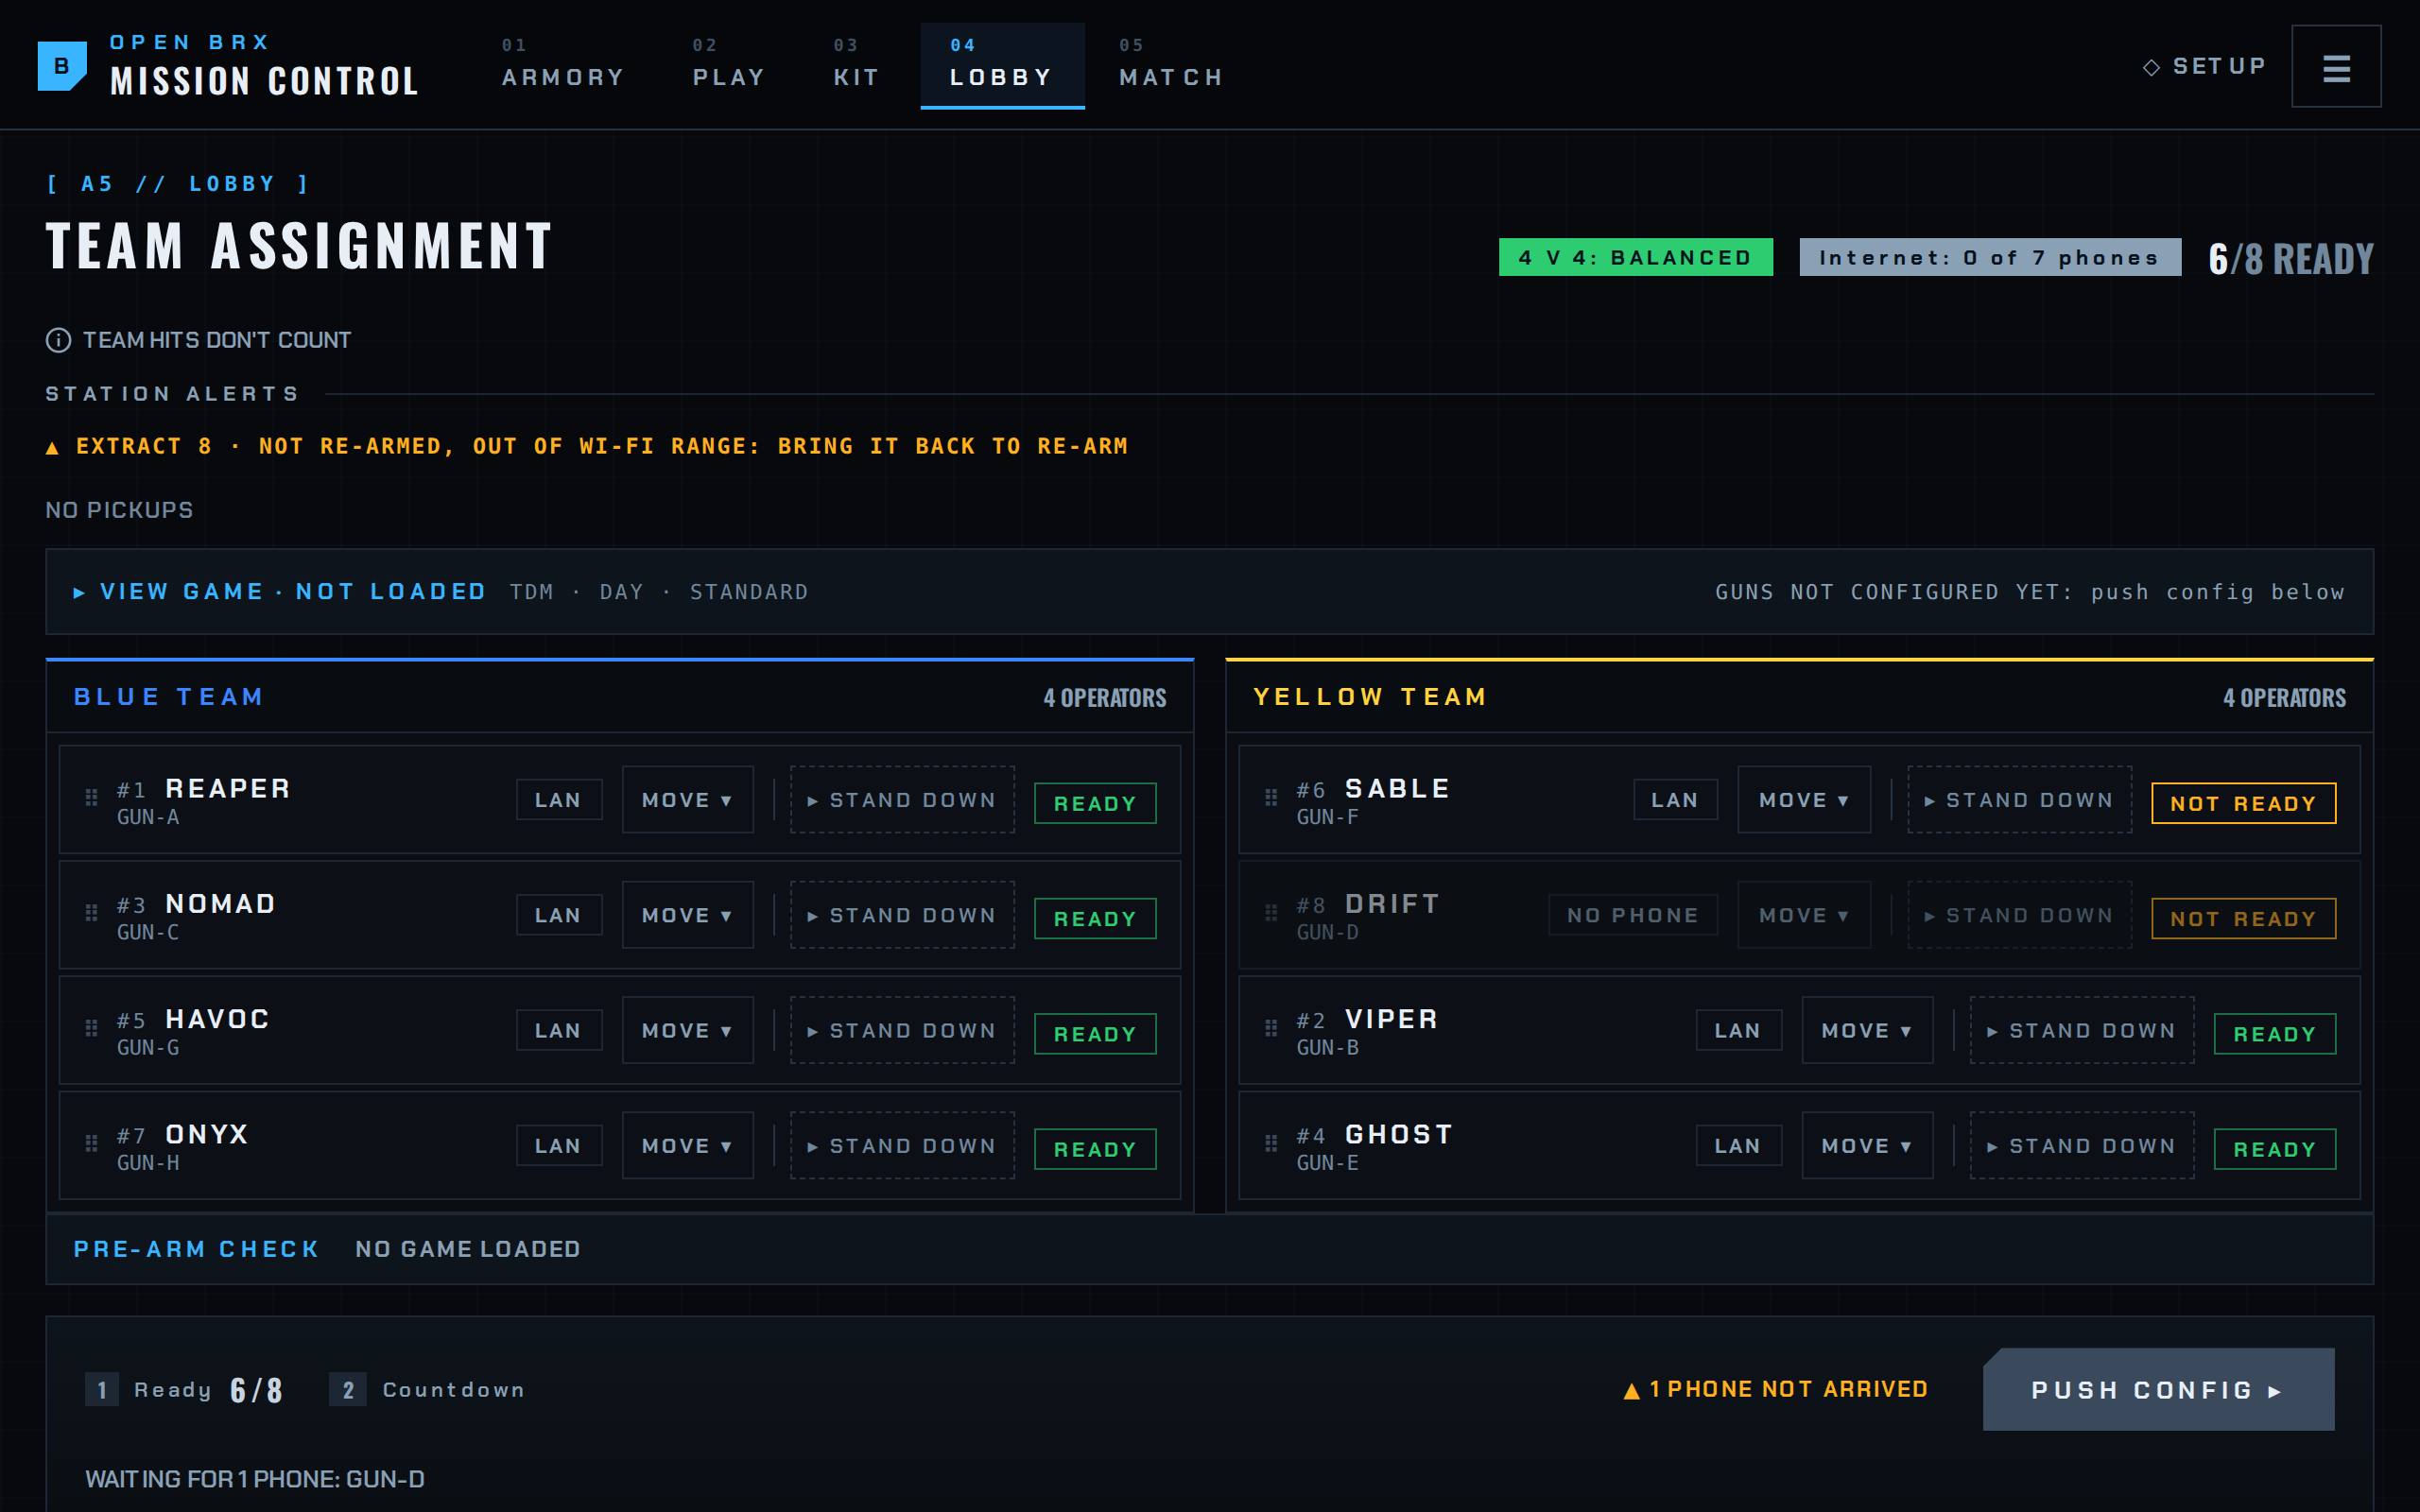Toggle Sable's NOT READY status

click(x=2243, y=803)
